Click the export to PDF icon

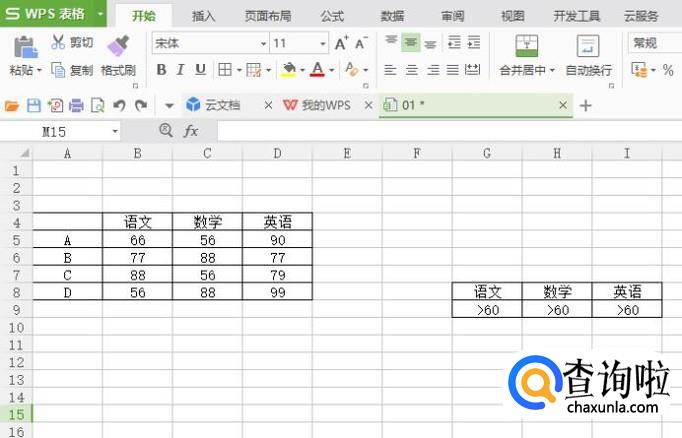pos(55,105)
